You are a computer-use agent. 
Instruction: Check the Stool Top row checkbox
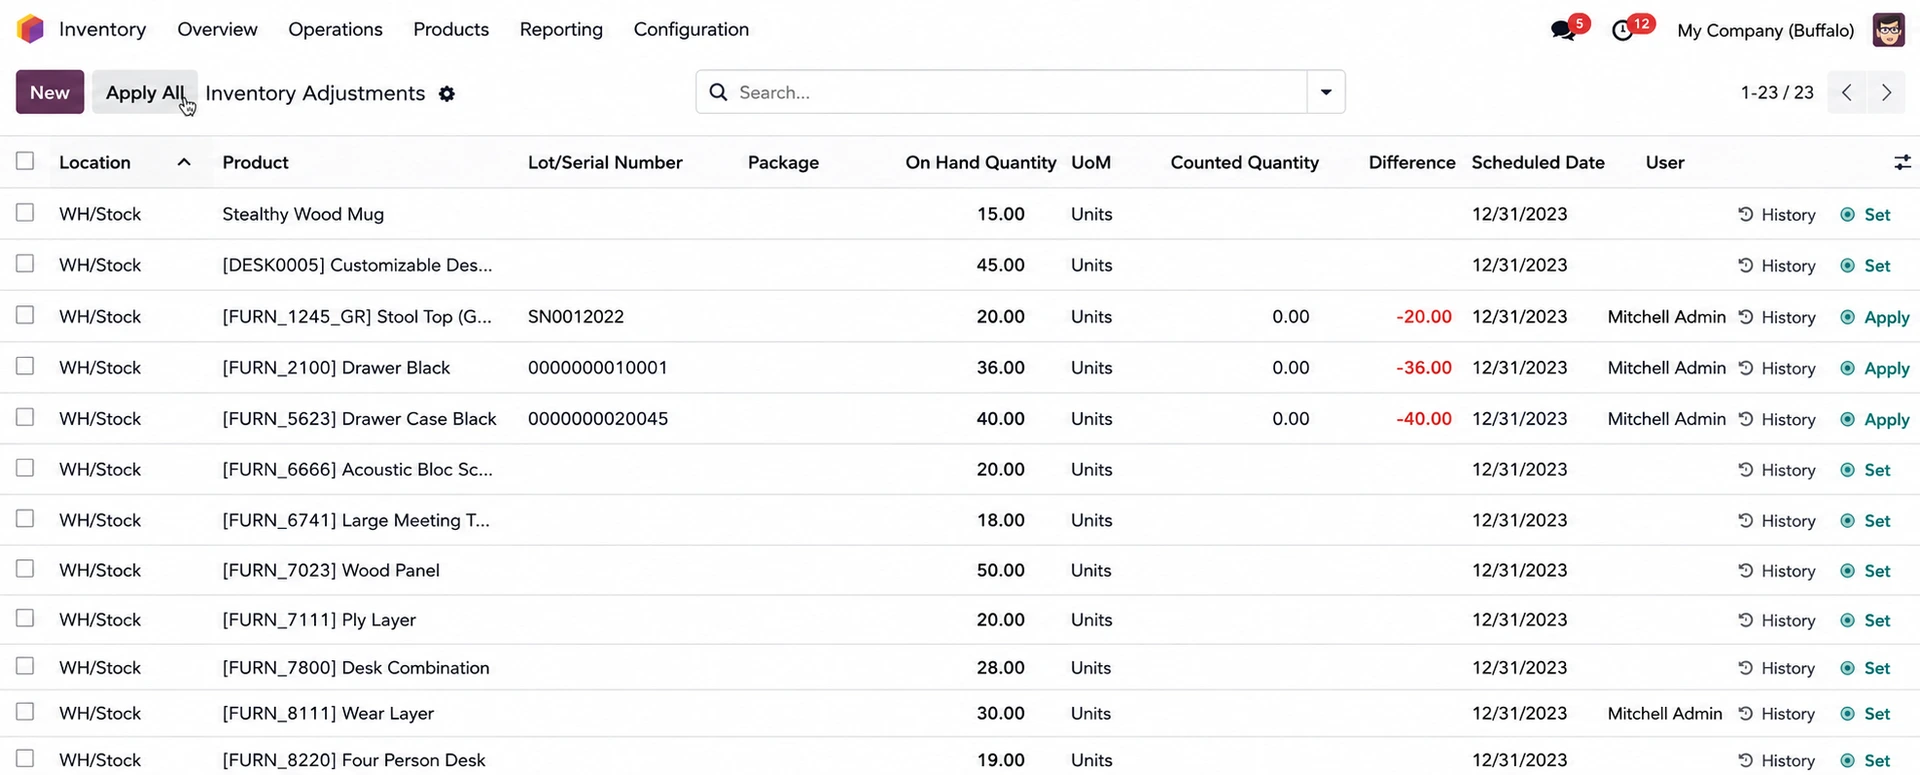(x=25, y=315)
